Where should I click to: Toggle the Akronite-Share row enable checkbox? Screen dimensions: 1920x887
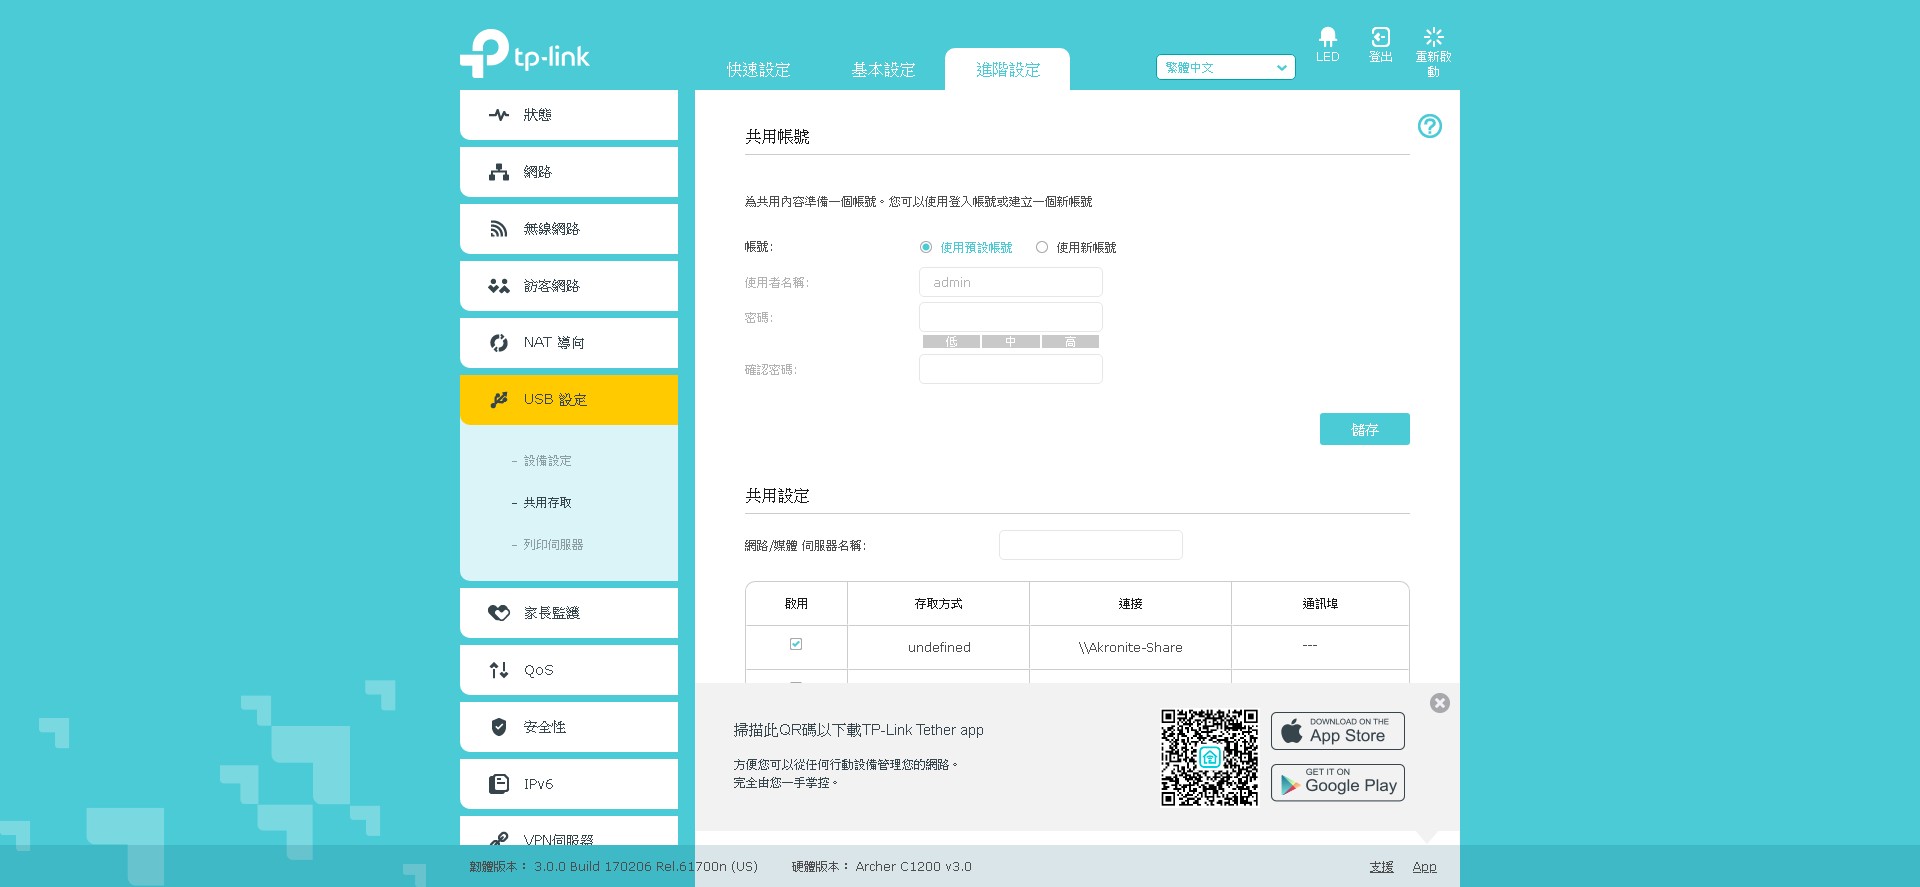796,644
